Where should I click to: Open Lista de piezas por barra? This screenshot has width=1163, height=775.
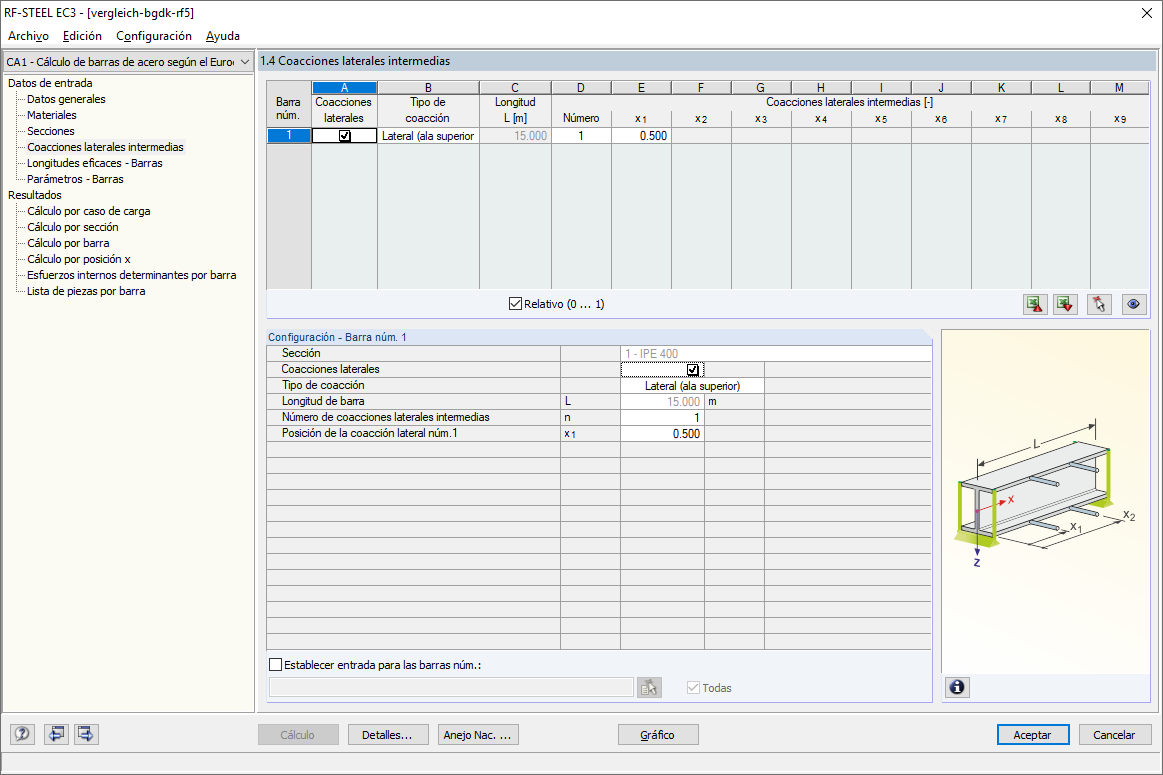tap(86, 291)
